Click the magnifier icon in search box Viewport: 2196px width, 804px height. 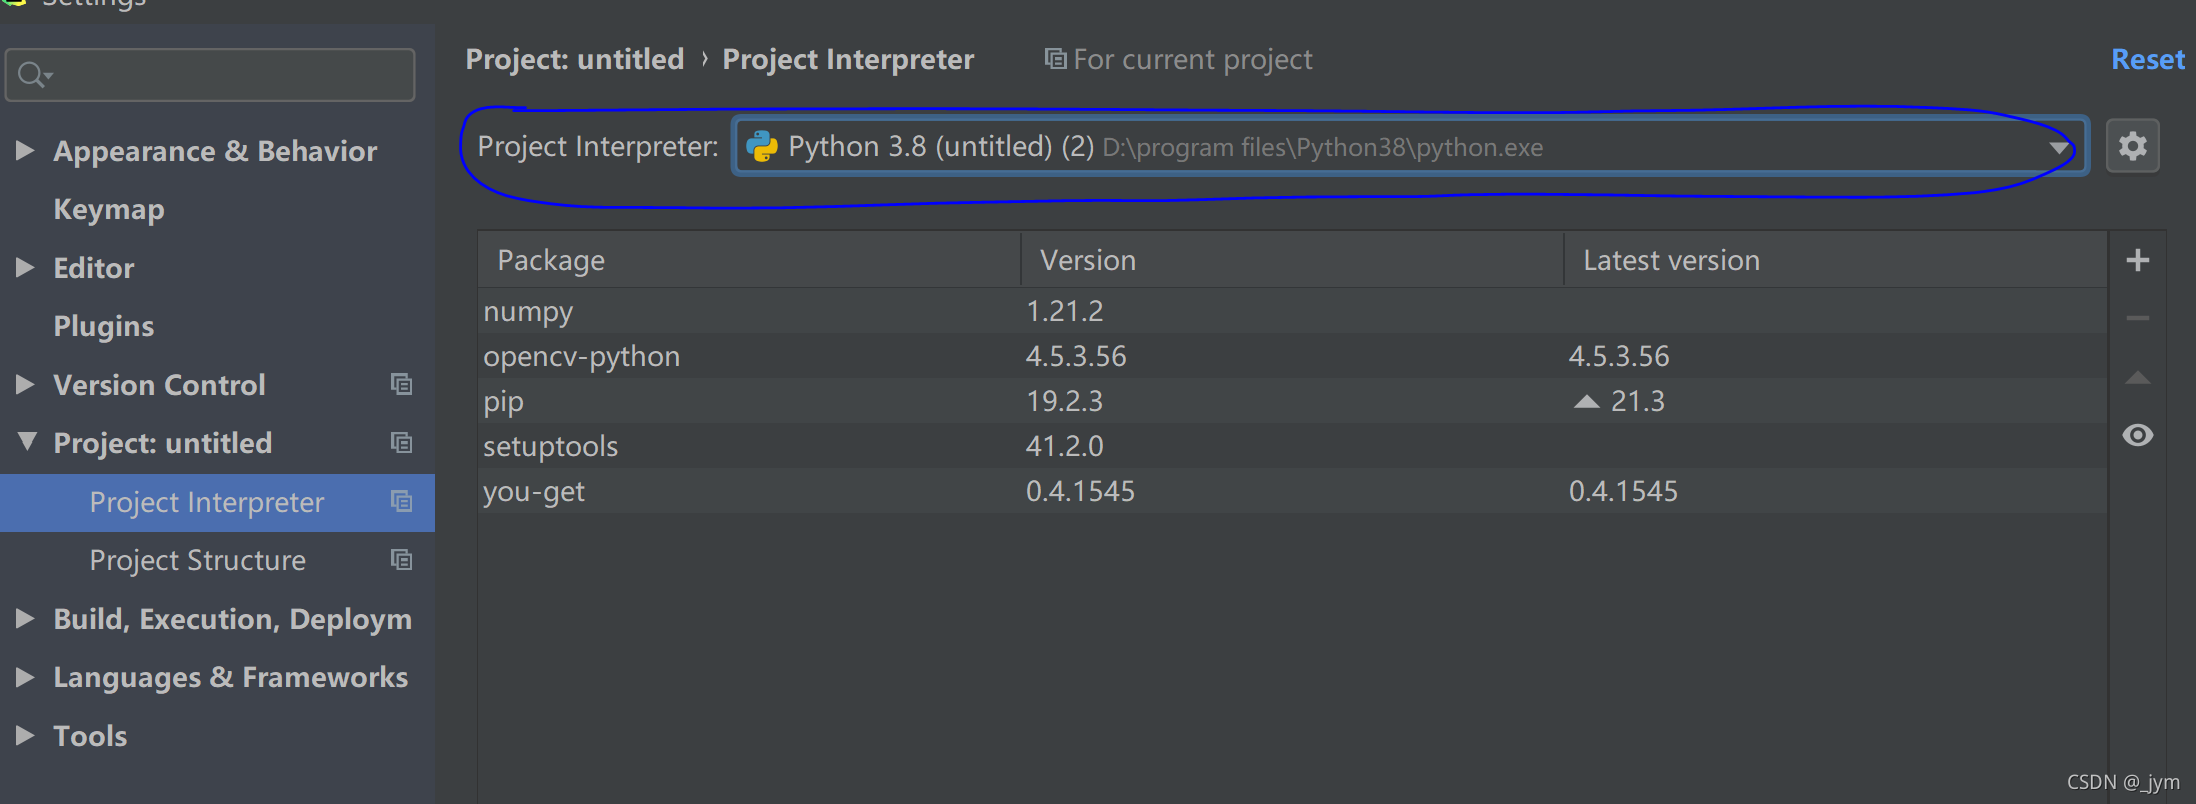[32, 75]
